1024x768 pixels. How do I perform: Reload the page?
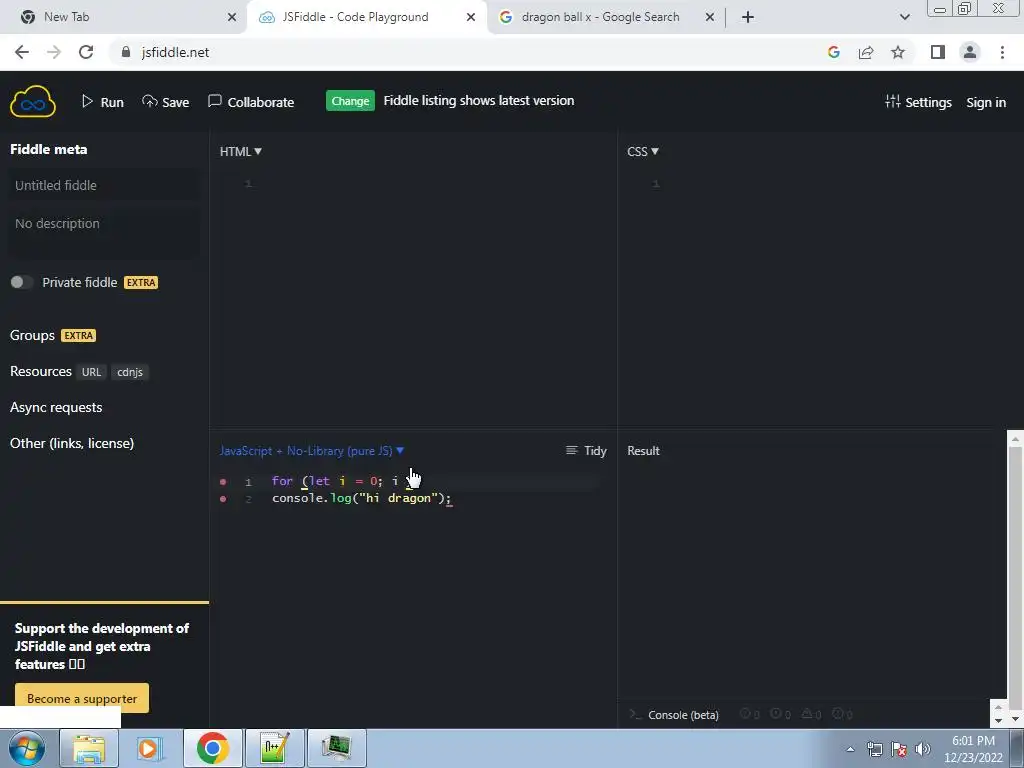pos(86,52)
